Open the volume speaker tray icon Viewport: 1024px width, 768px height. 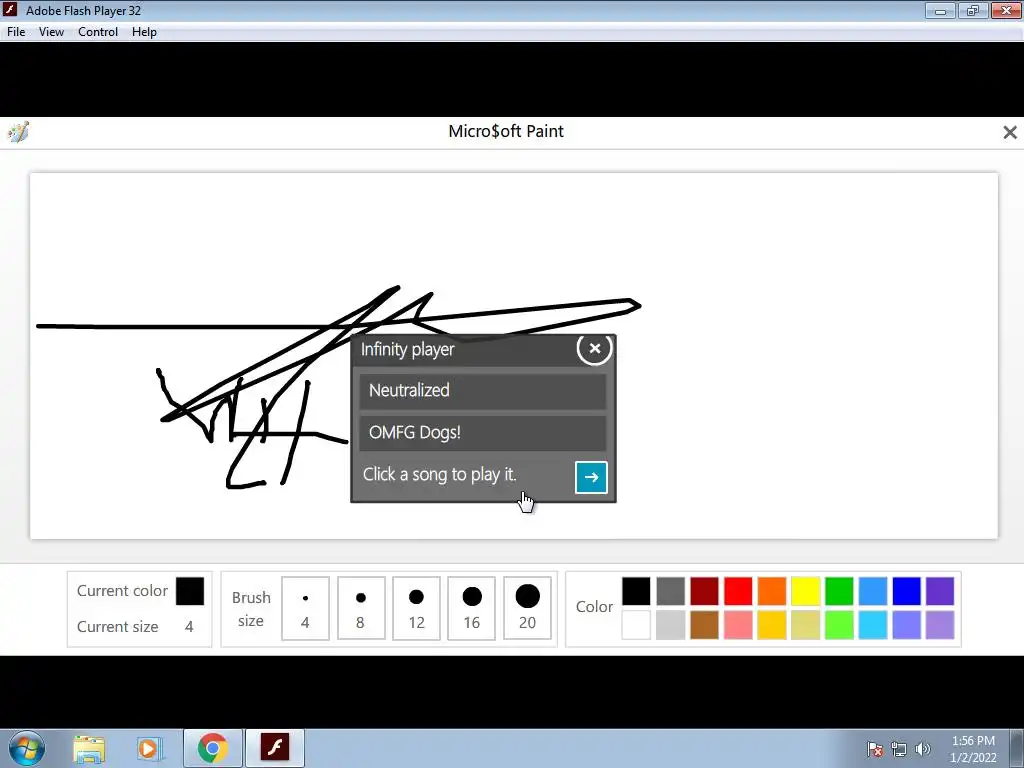pyautogui.click(x=922, y=749)
